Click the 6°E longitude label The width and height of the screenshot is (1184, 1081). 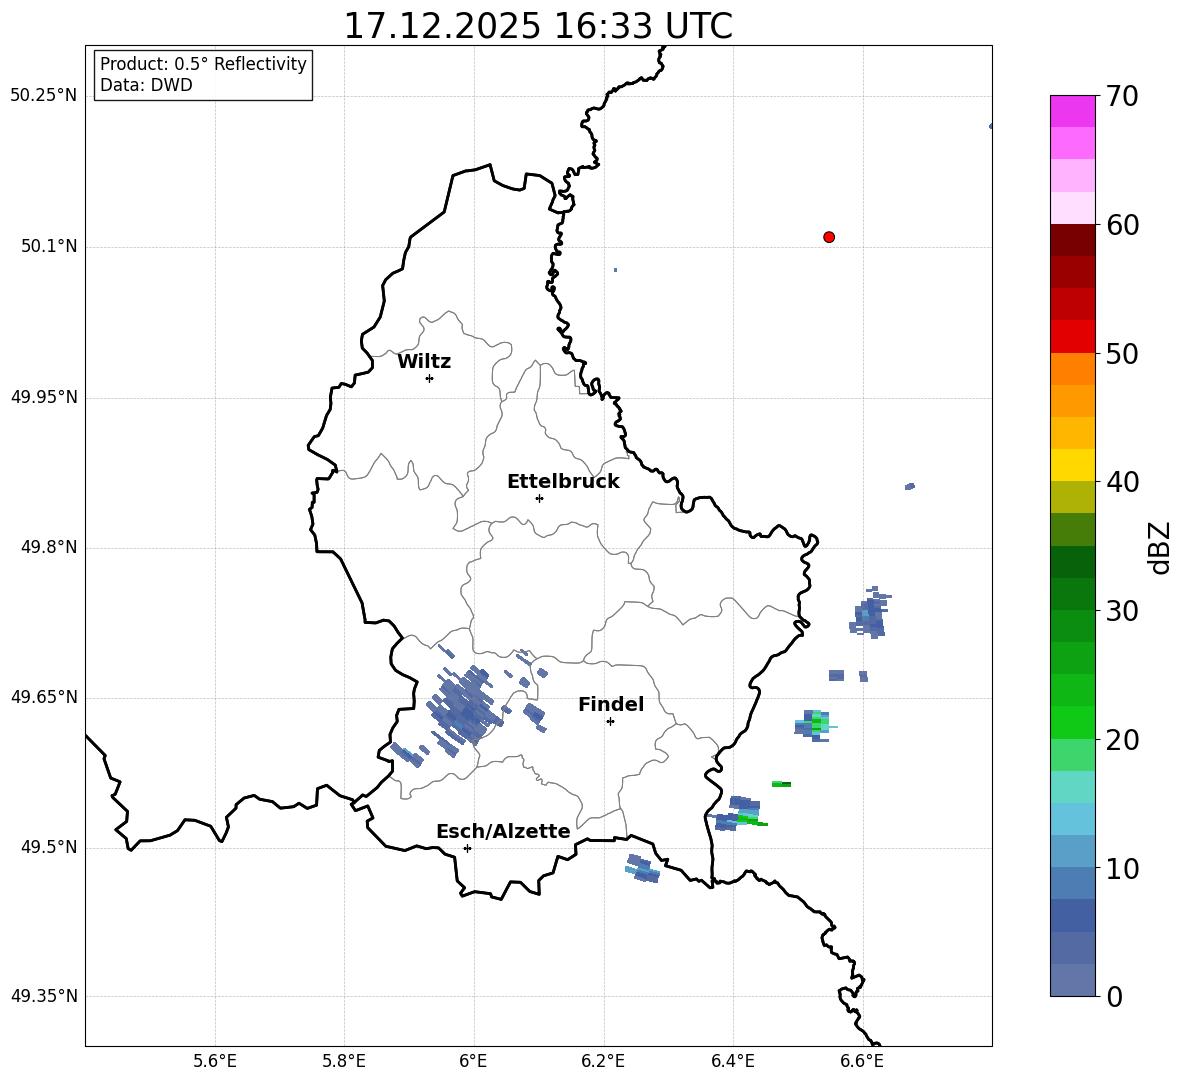[x=473, y=1061]
